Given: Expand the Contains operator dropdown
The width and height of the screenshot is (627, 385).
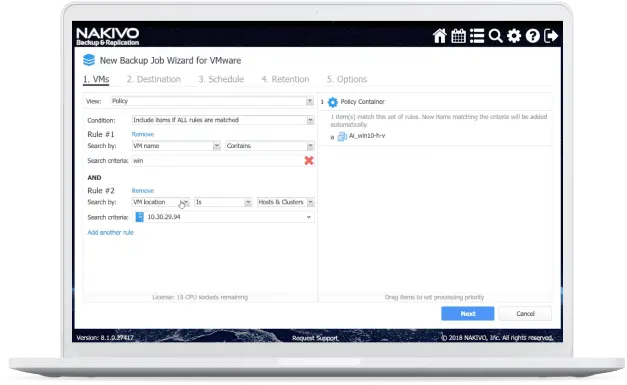Looking at the screenshot, I should coord(270,146).
